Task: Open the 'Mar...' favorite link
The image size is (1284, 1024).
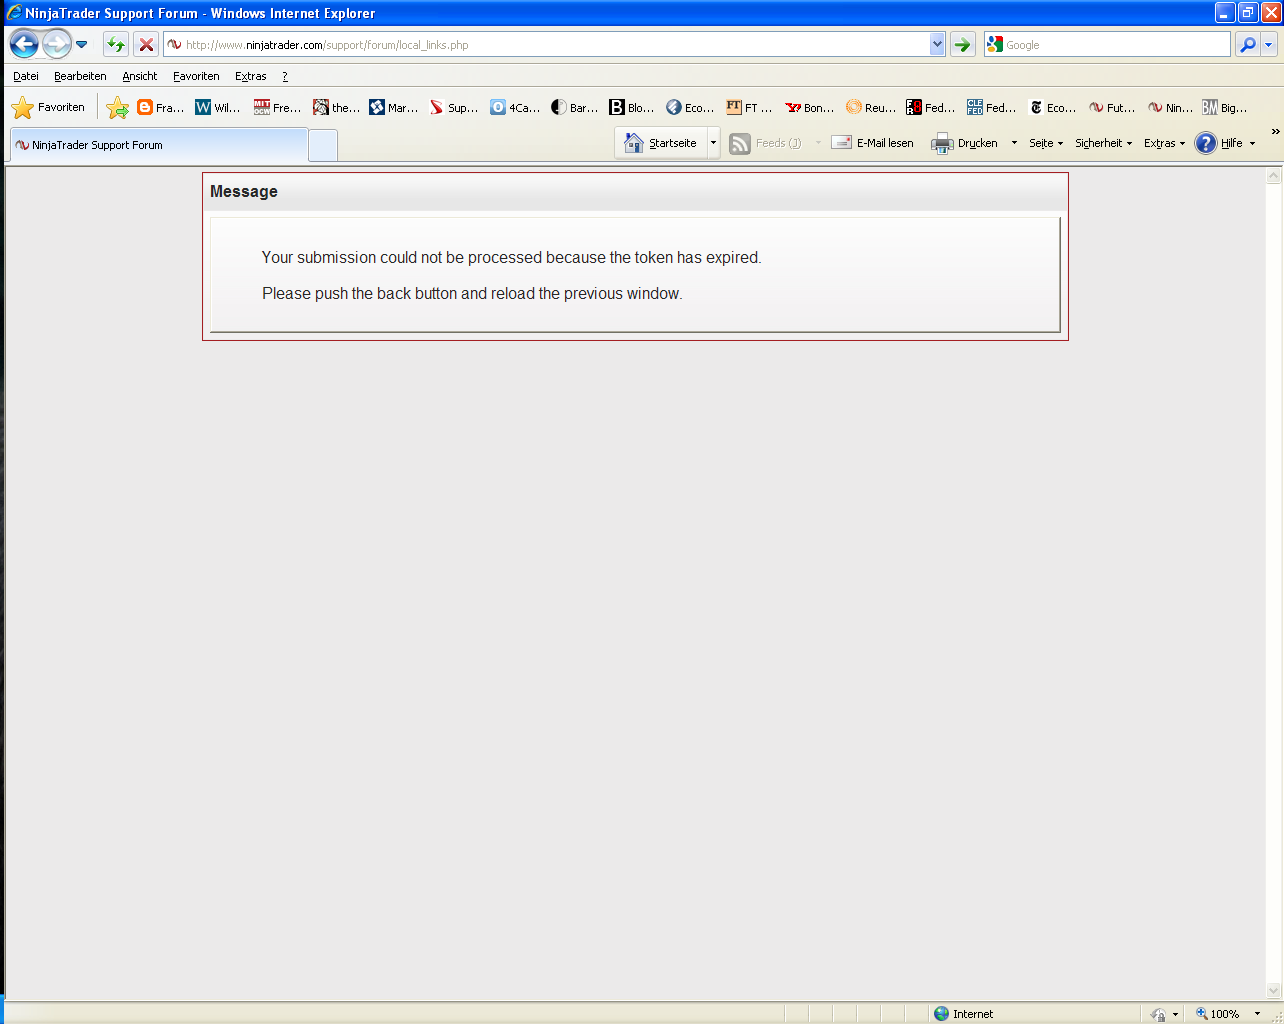Action: tap(394, 107)
